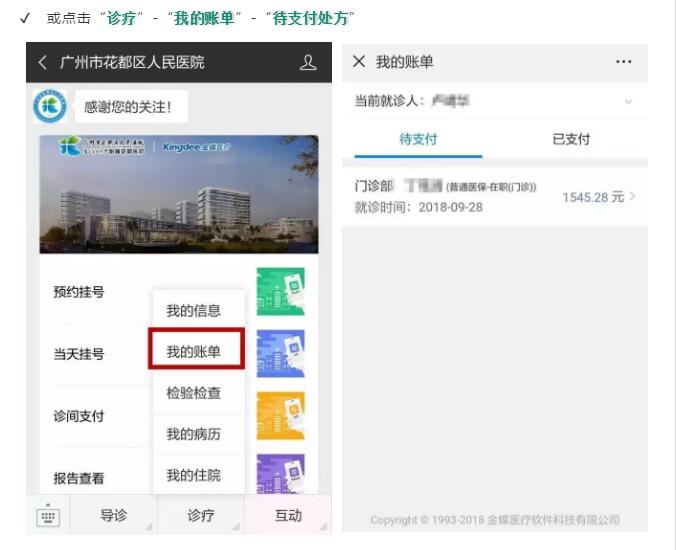Expand the 1545.28 元 bill details arrow
The width and height of the screenshot is (676, 550).
point(633,197)
